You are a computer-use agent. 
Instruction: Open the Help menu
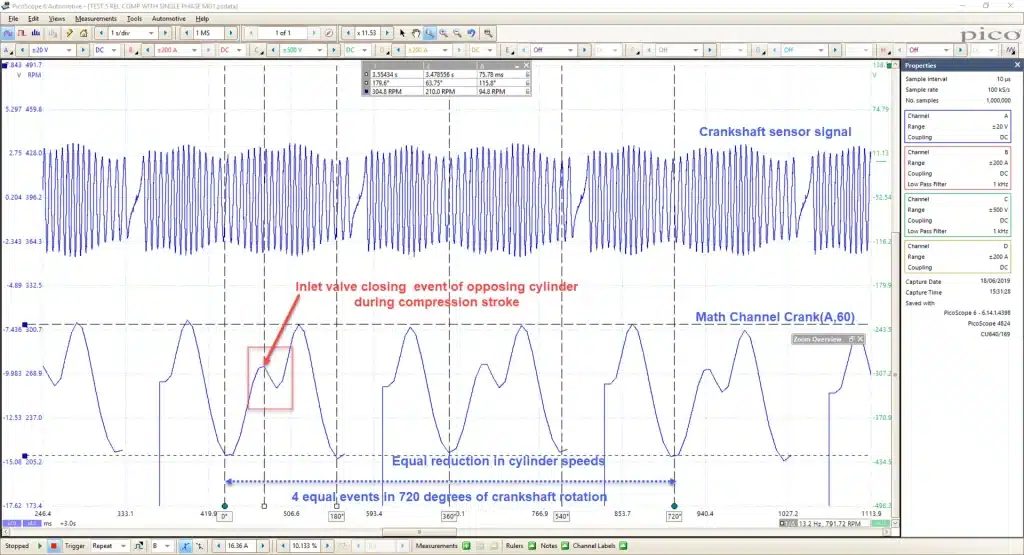tap(202, 19)
